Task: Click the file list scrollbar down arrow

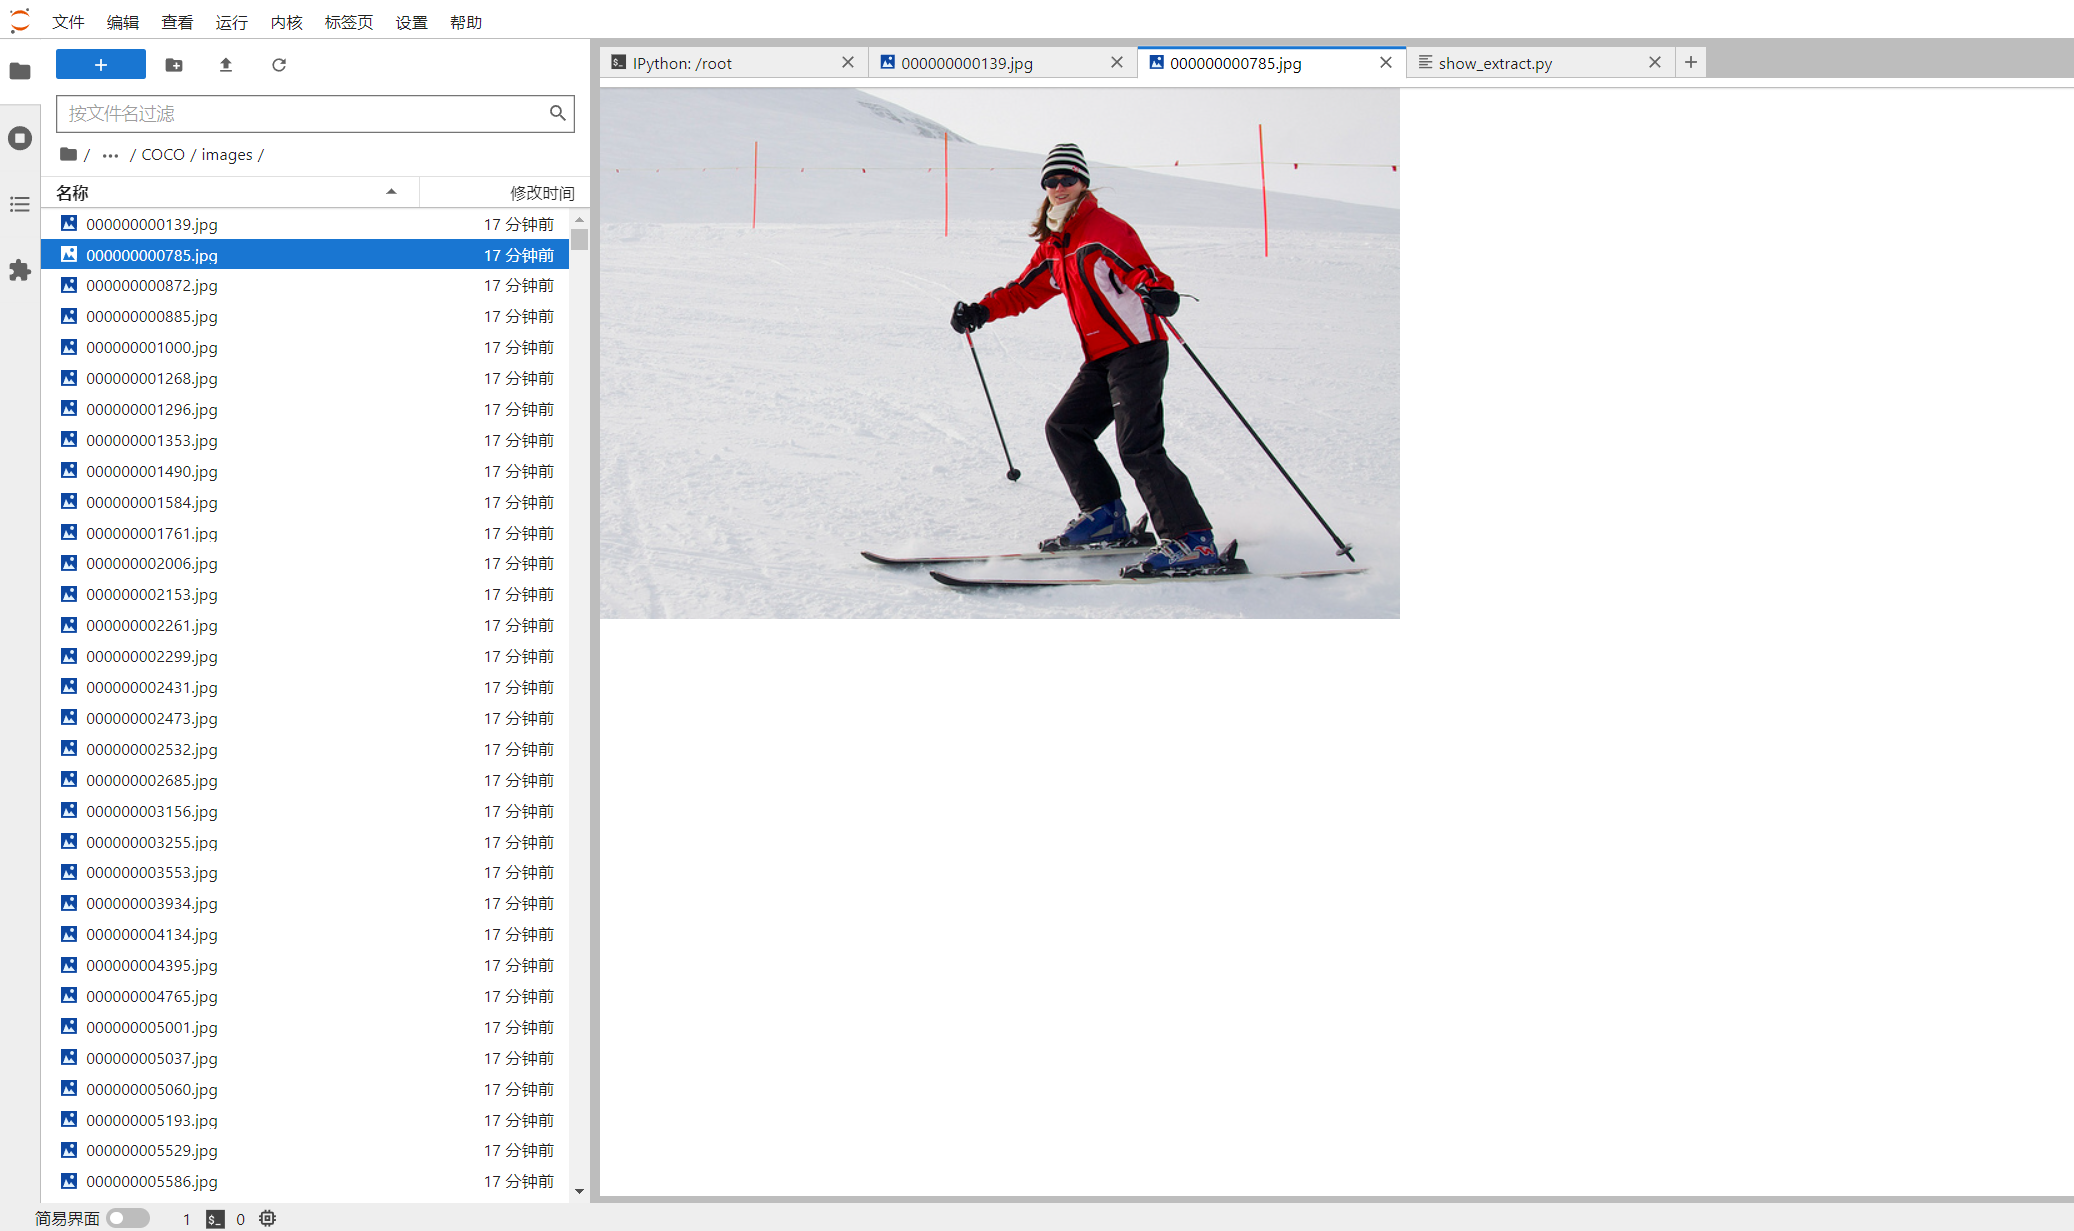Action: click(x=579, y=1191)
